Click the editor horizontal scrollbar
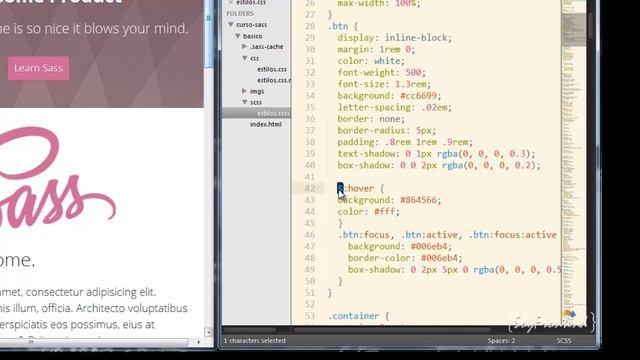The width and height of the screenshot is (640, 360). [x=392, y=329]
